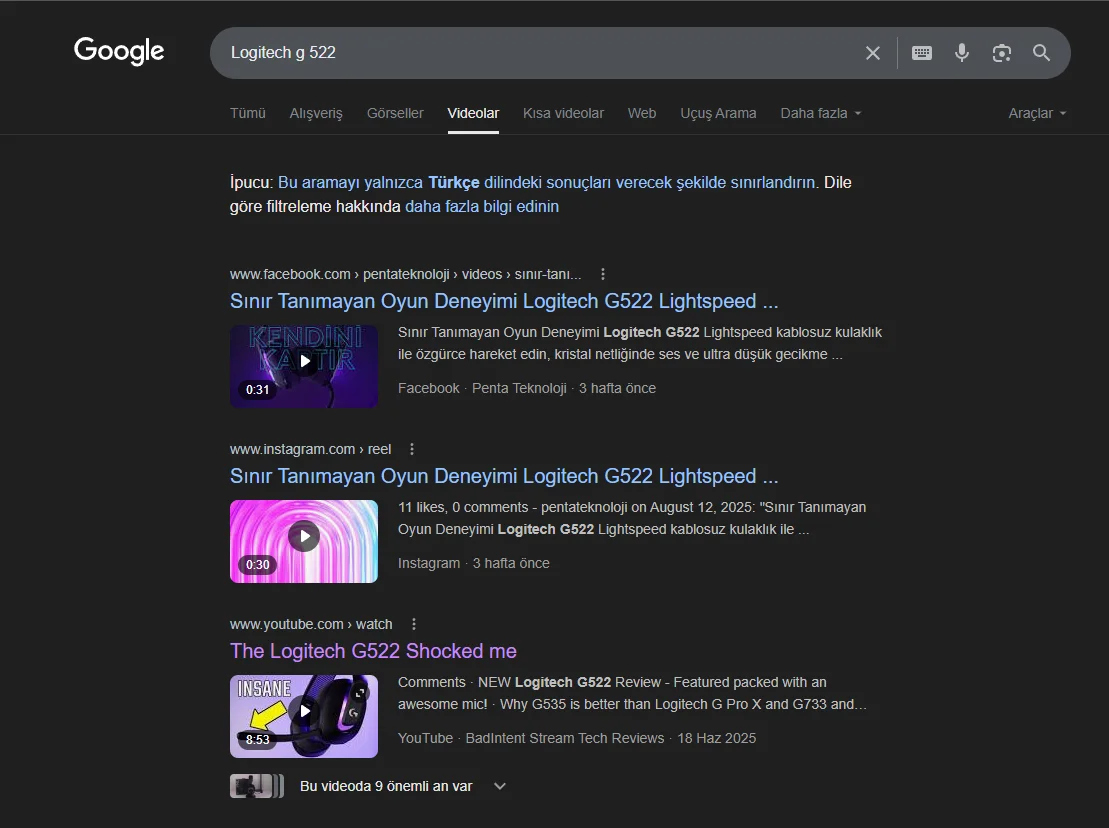Clear the search box with the X icon

(x=873, y=53)
